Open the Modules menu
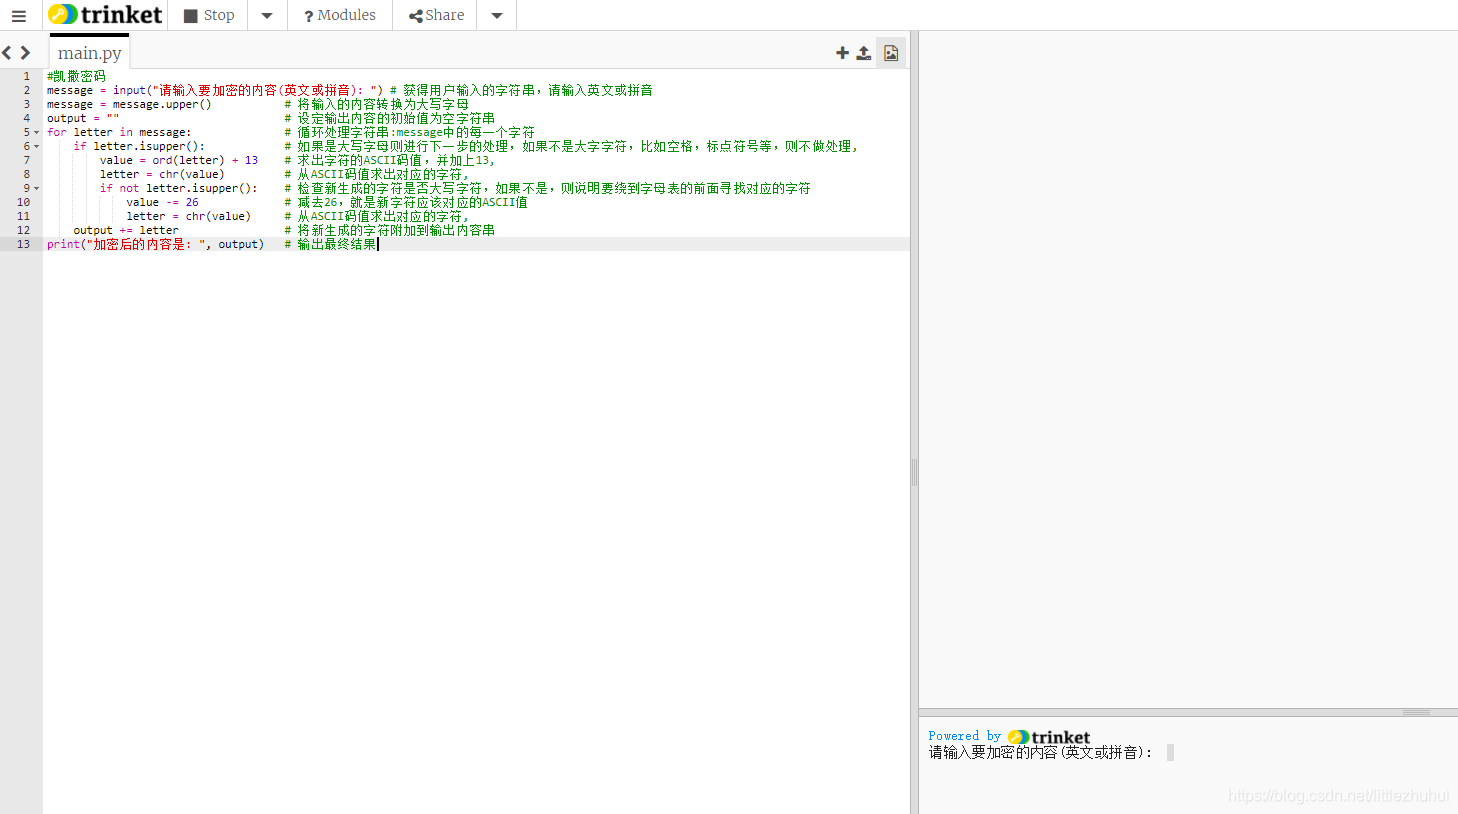The width and height of the screenshot is (1458, 814). point(340,15)
